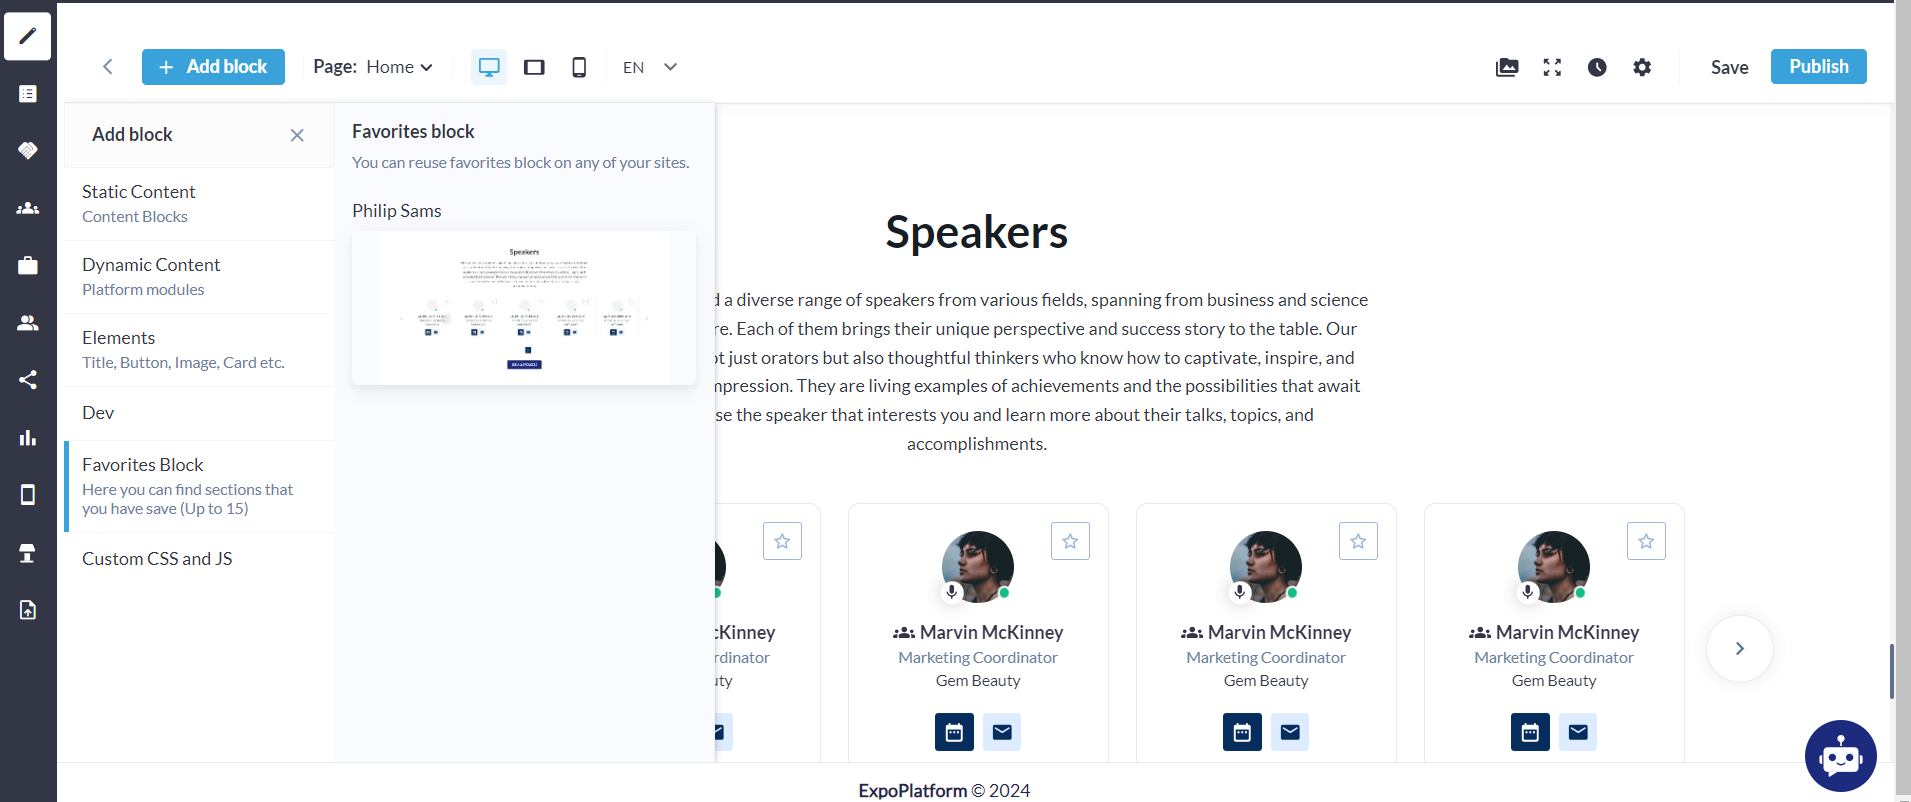Send message on third speaker card
Viewport: 1911px width, 802px height.
click(x=1290, y=732)
